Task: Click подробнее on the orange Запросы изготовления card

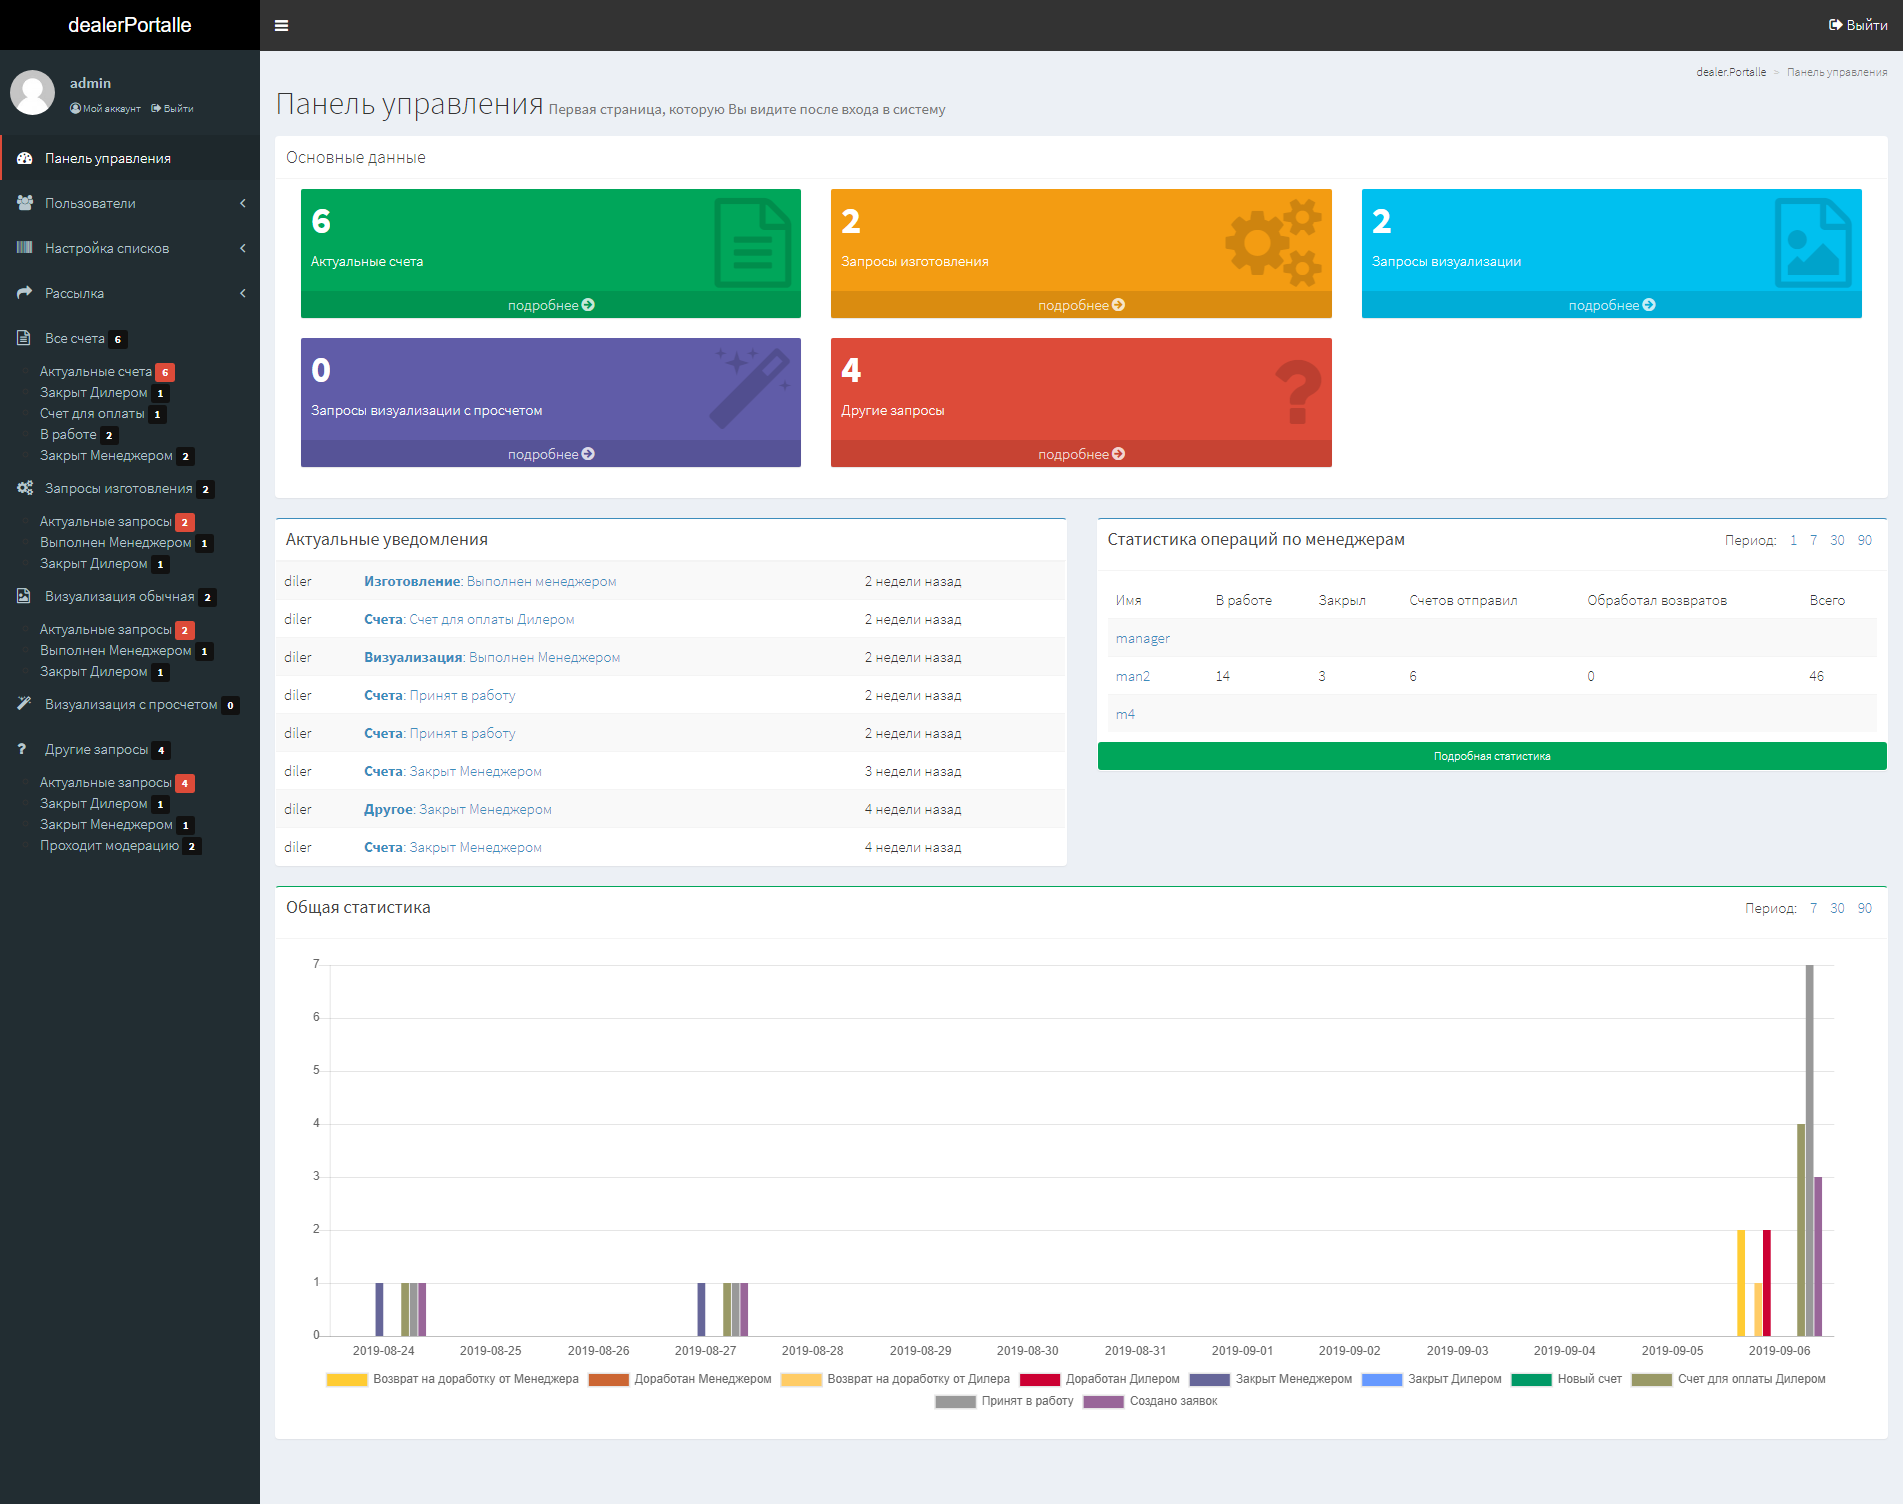Action: [1081, 305]
